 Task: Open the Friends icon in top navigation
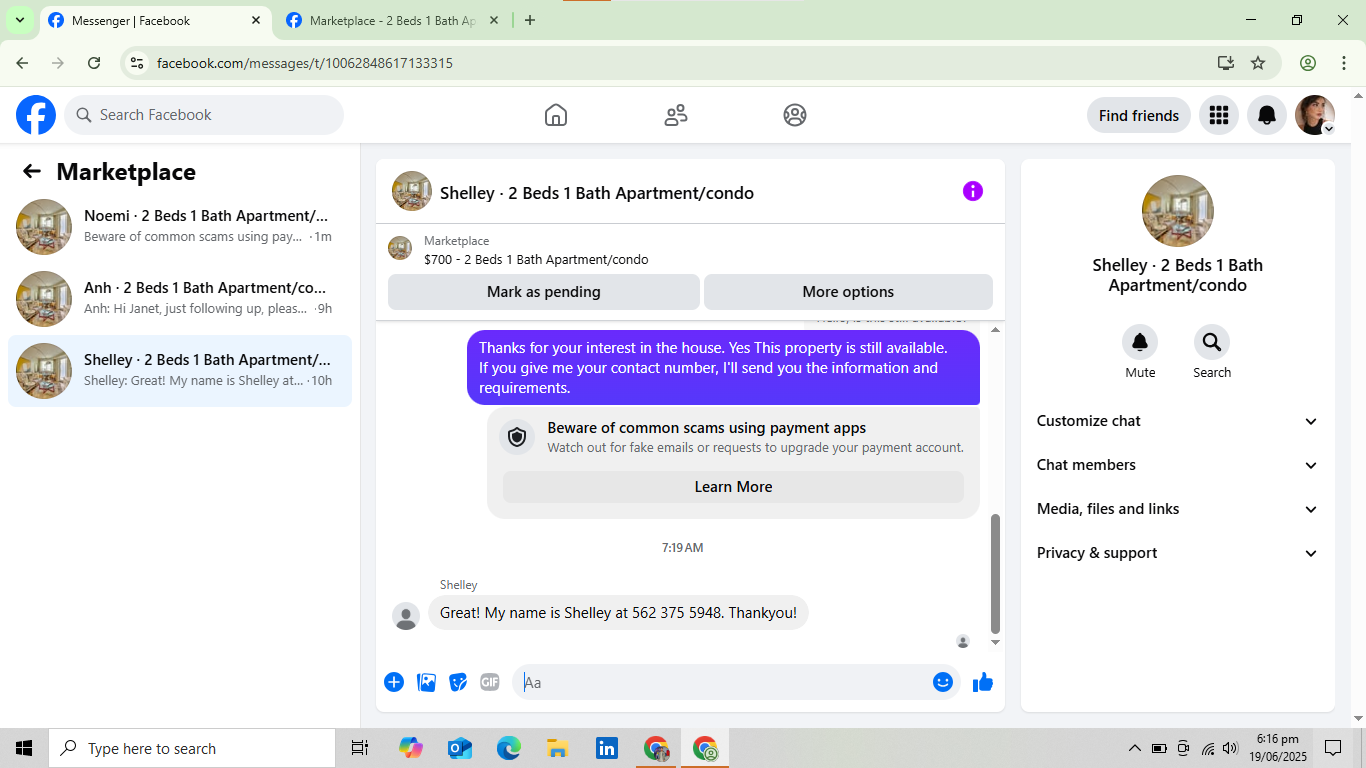coord(676,115)
